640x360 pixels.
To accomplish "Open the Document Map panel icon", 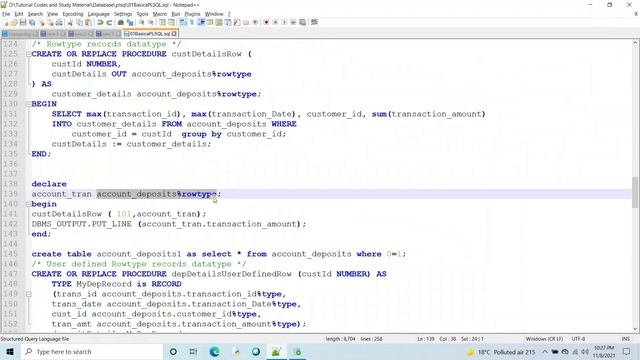I will 219,22.
